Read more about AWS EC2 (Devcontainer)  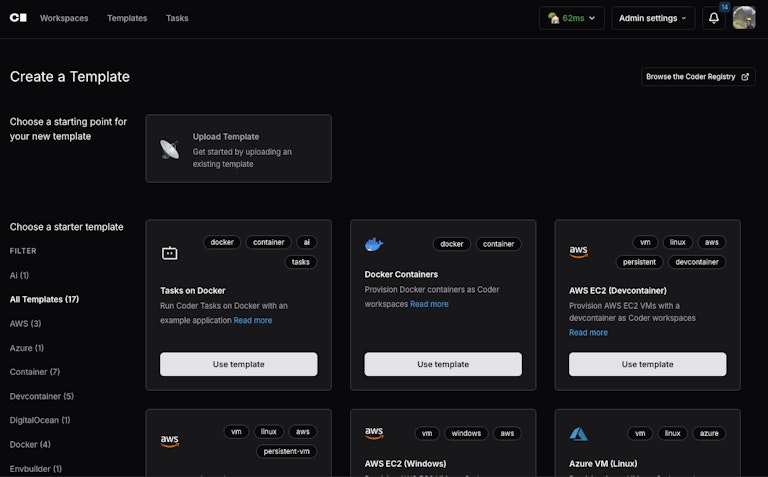tap(588, 333)
